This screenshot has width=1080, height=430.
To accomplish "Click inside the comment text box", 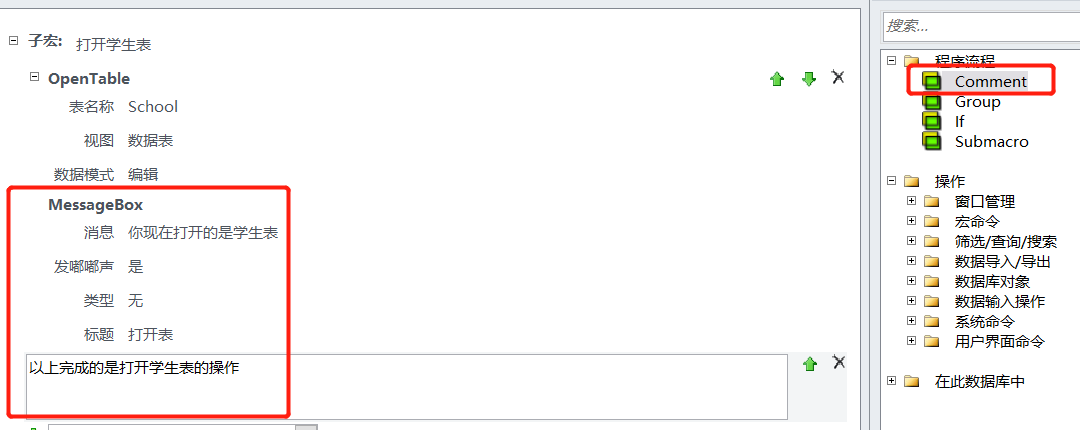I will (x=400, y=385).
